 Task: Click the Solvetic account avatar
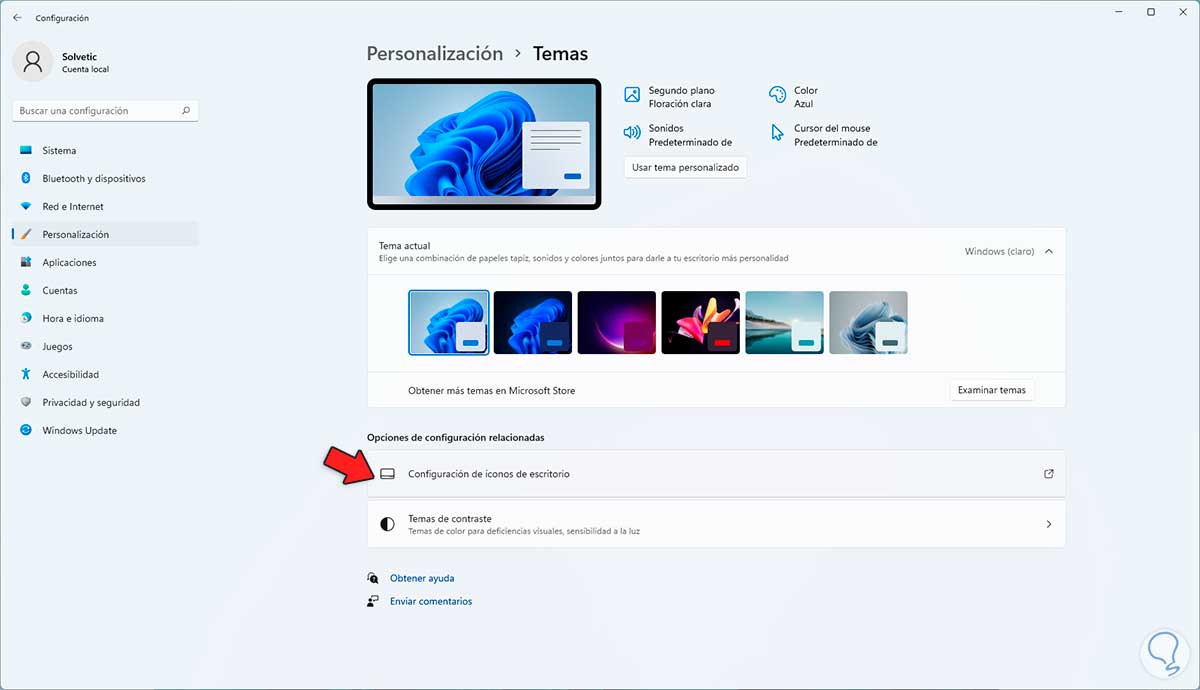(33, 62)
